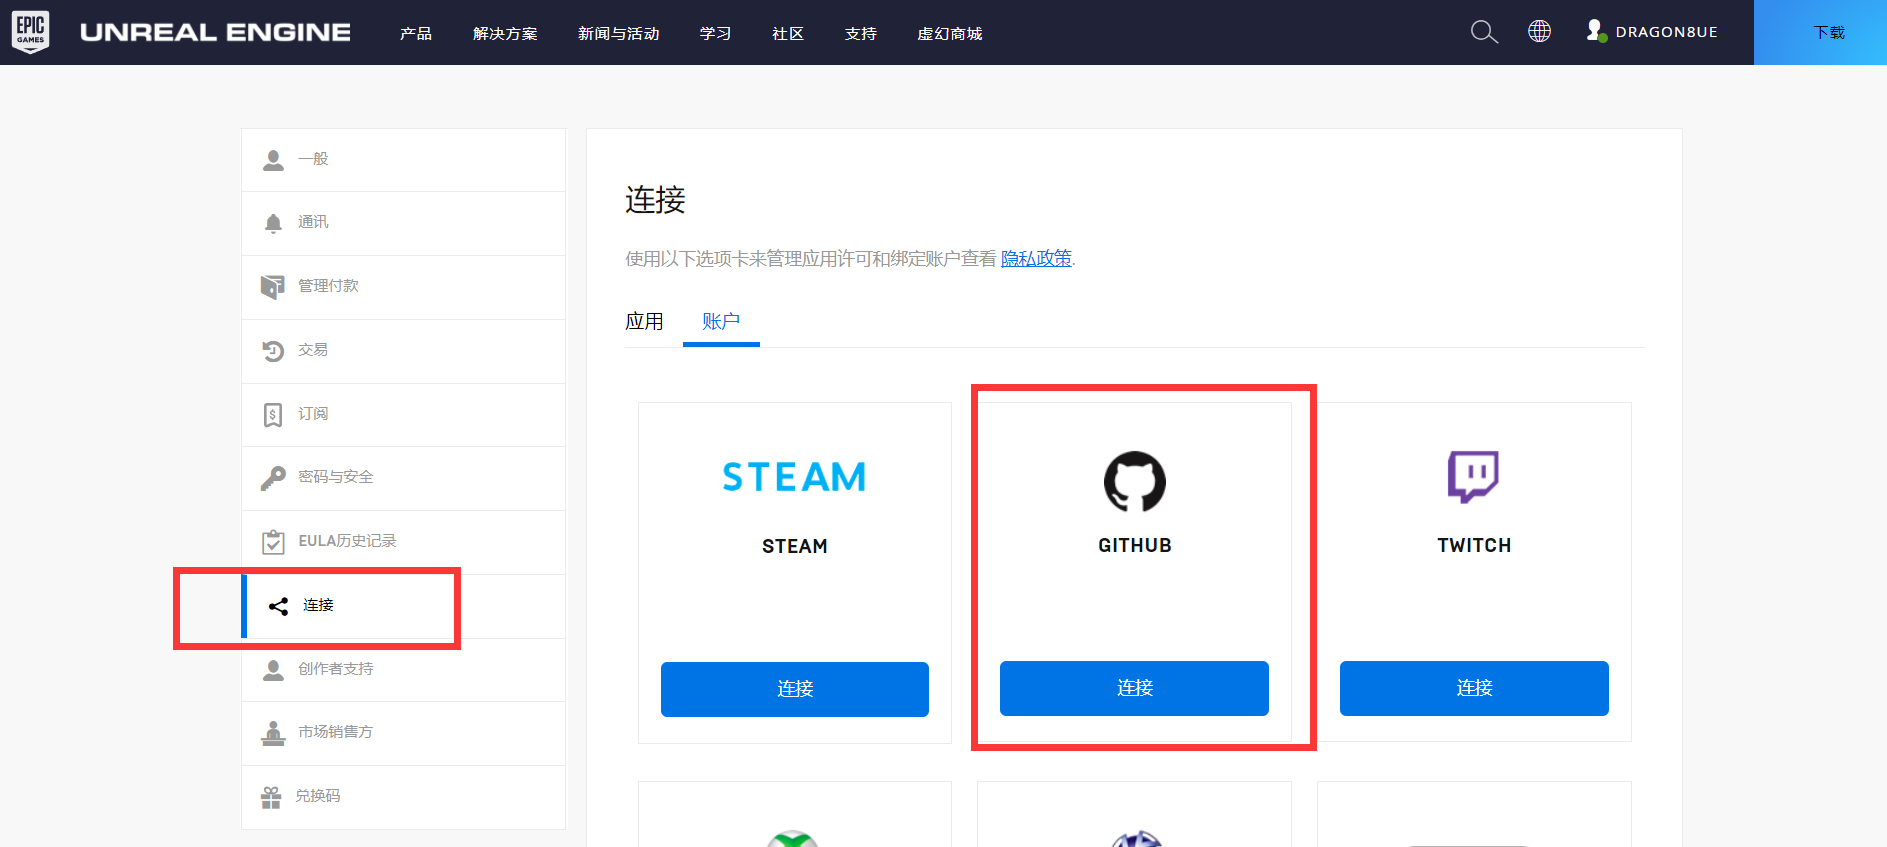Open the 社区 menu
The width and height of the screenshot is (1887, 847).
click(x=788, y=33)
